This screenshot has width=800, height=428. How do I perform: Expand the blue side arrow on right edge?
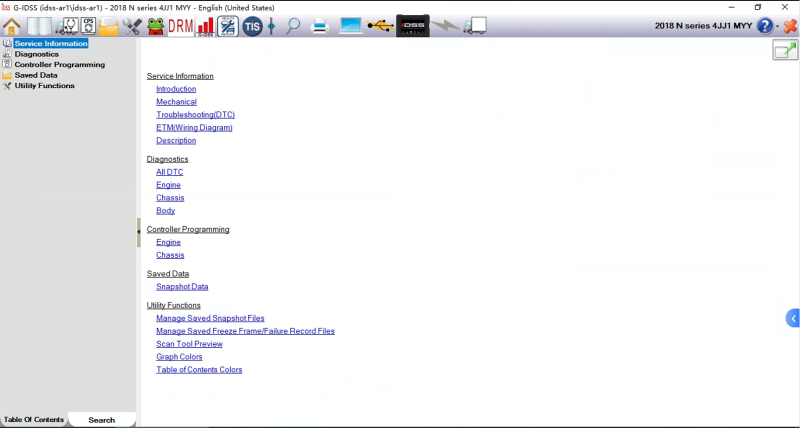(793, 318)
